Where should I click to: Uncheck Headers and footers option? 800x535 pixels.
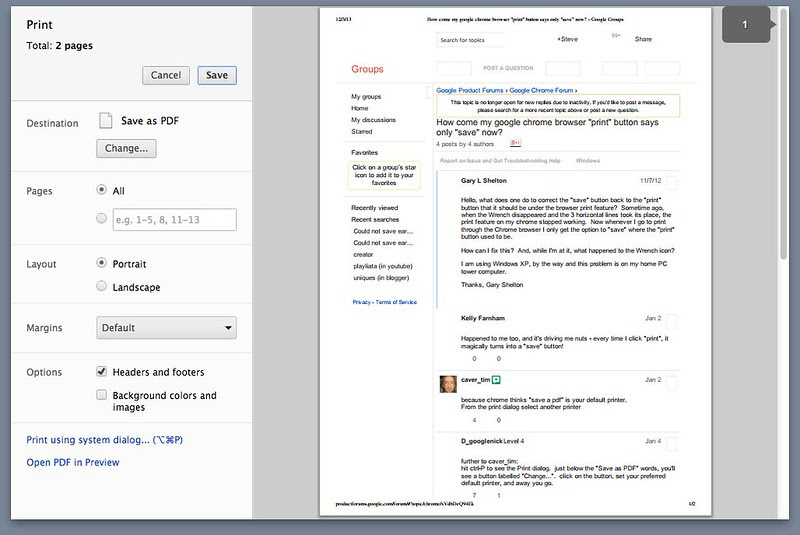point(102,371)
